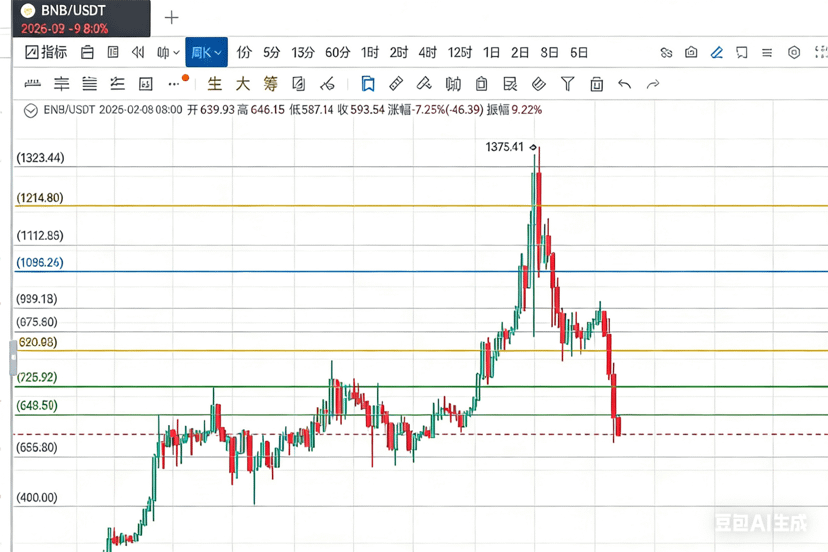Select the 5分 timeframe
Viewport: 828px width, 552px height.
pos(271,52)
